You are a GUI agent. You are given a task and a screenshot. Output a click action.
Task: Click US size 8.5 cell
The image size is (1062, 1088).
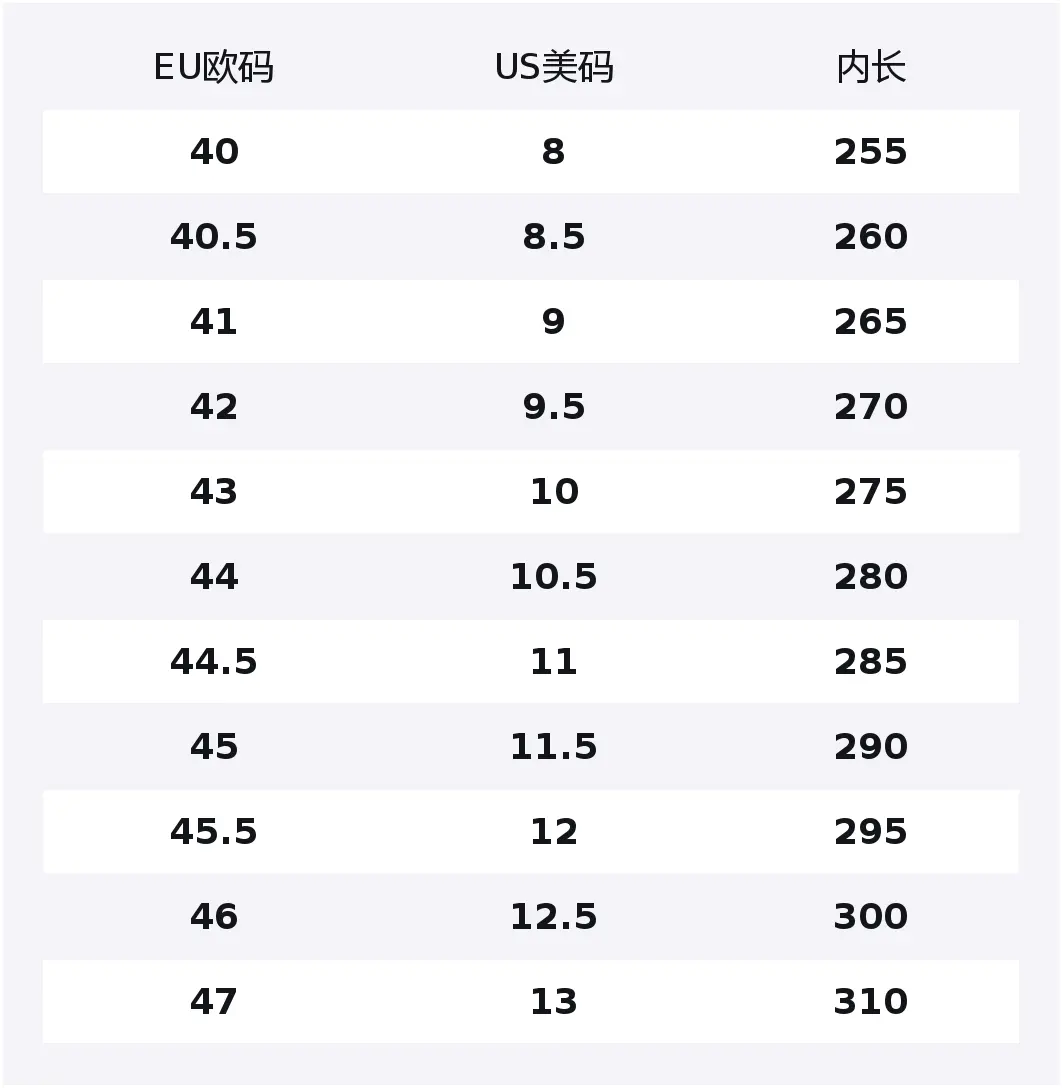click(554, 237)
